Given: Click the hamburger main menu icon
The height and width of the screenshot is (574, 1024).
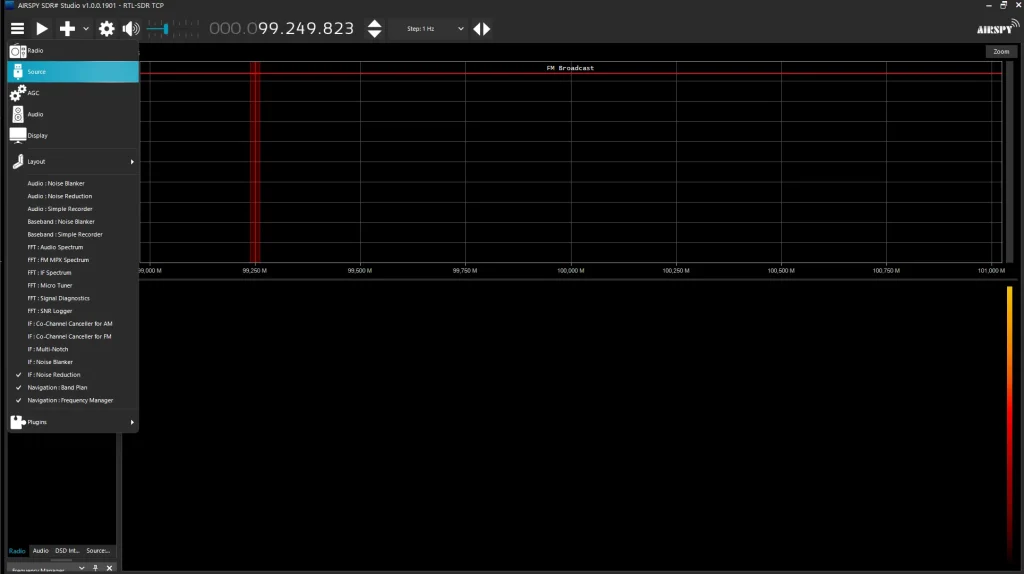Looking at the screenshot, I should pyautogui.click(x=17, y=29).
